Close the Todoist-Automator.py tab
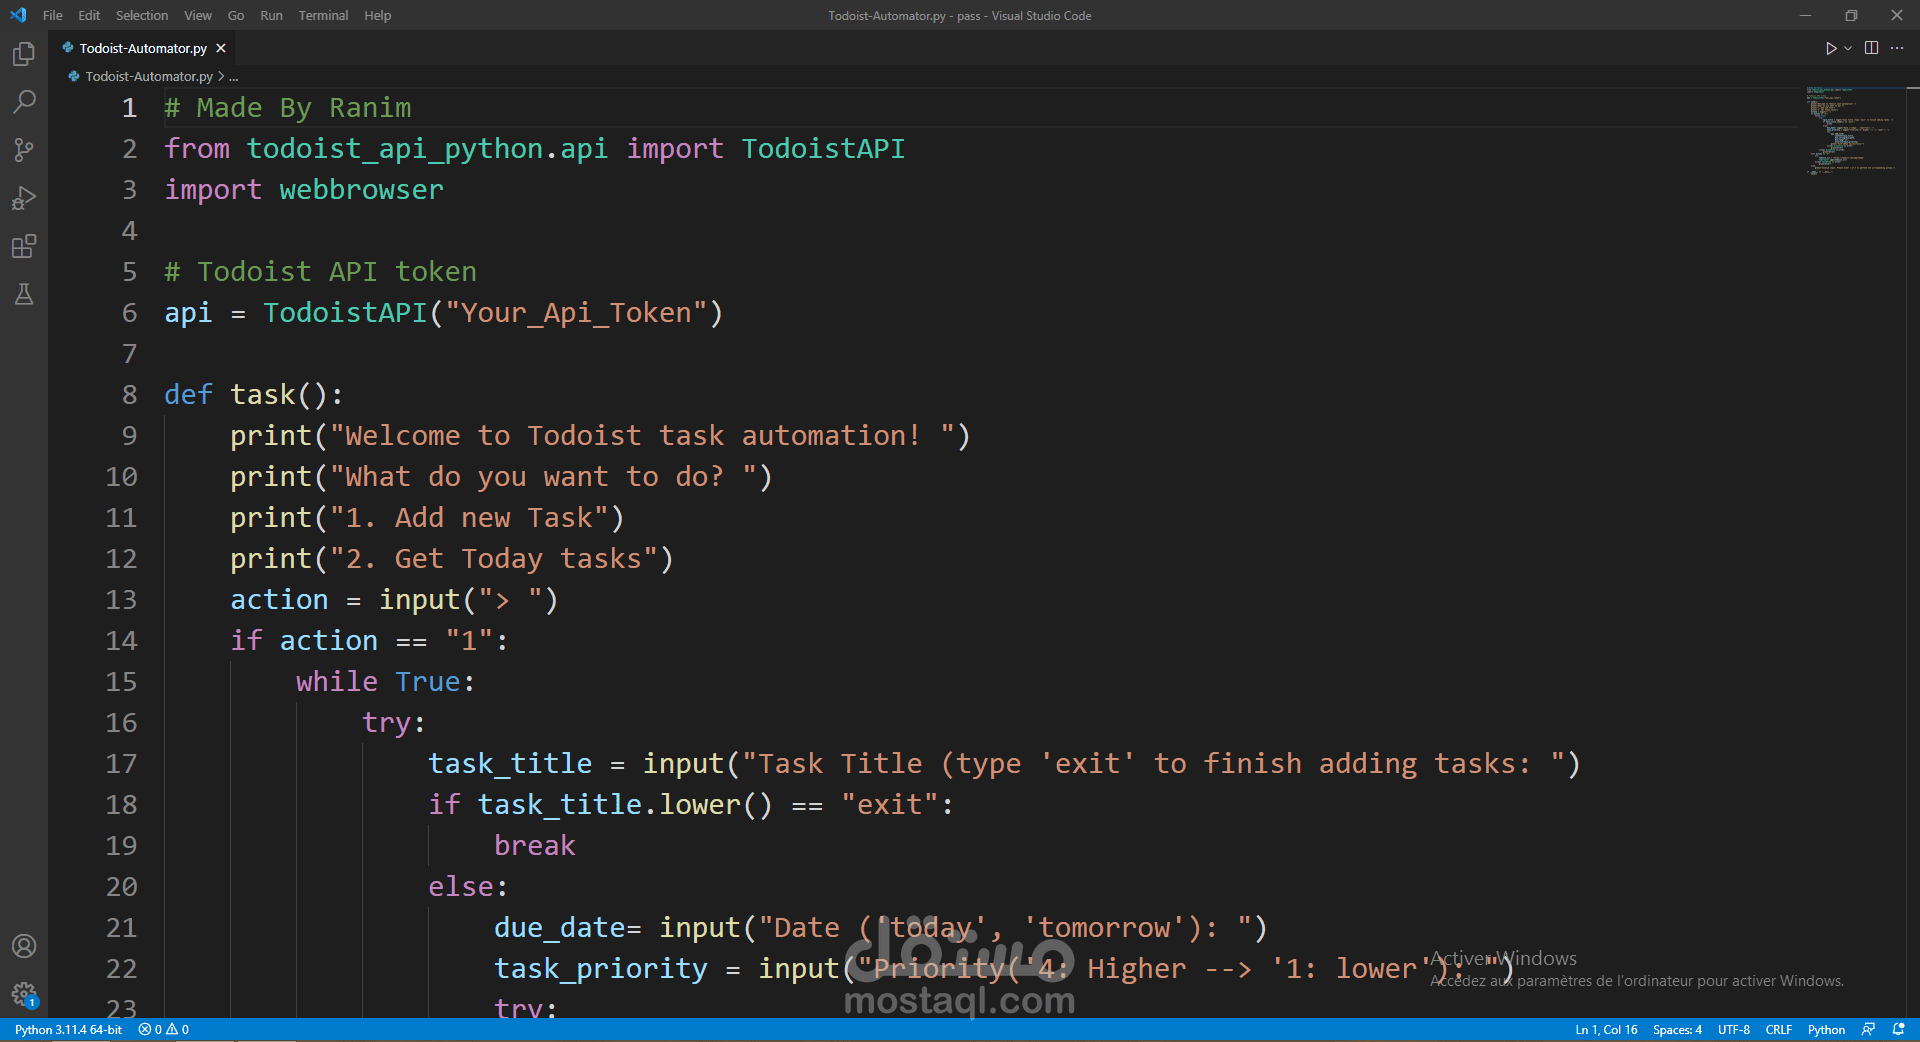 221,48
